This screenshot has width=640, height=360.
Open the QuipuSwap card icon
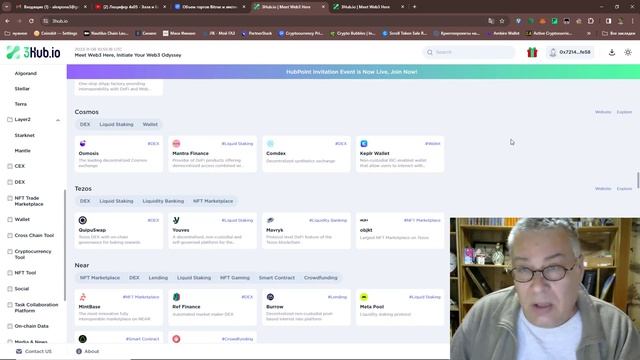click(82, 220)
